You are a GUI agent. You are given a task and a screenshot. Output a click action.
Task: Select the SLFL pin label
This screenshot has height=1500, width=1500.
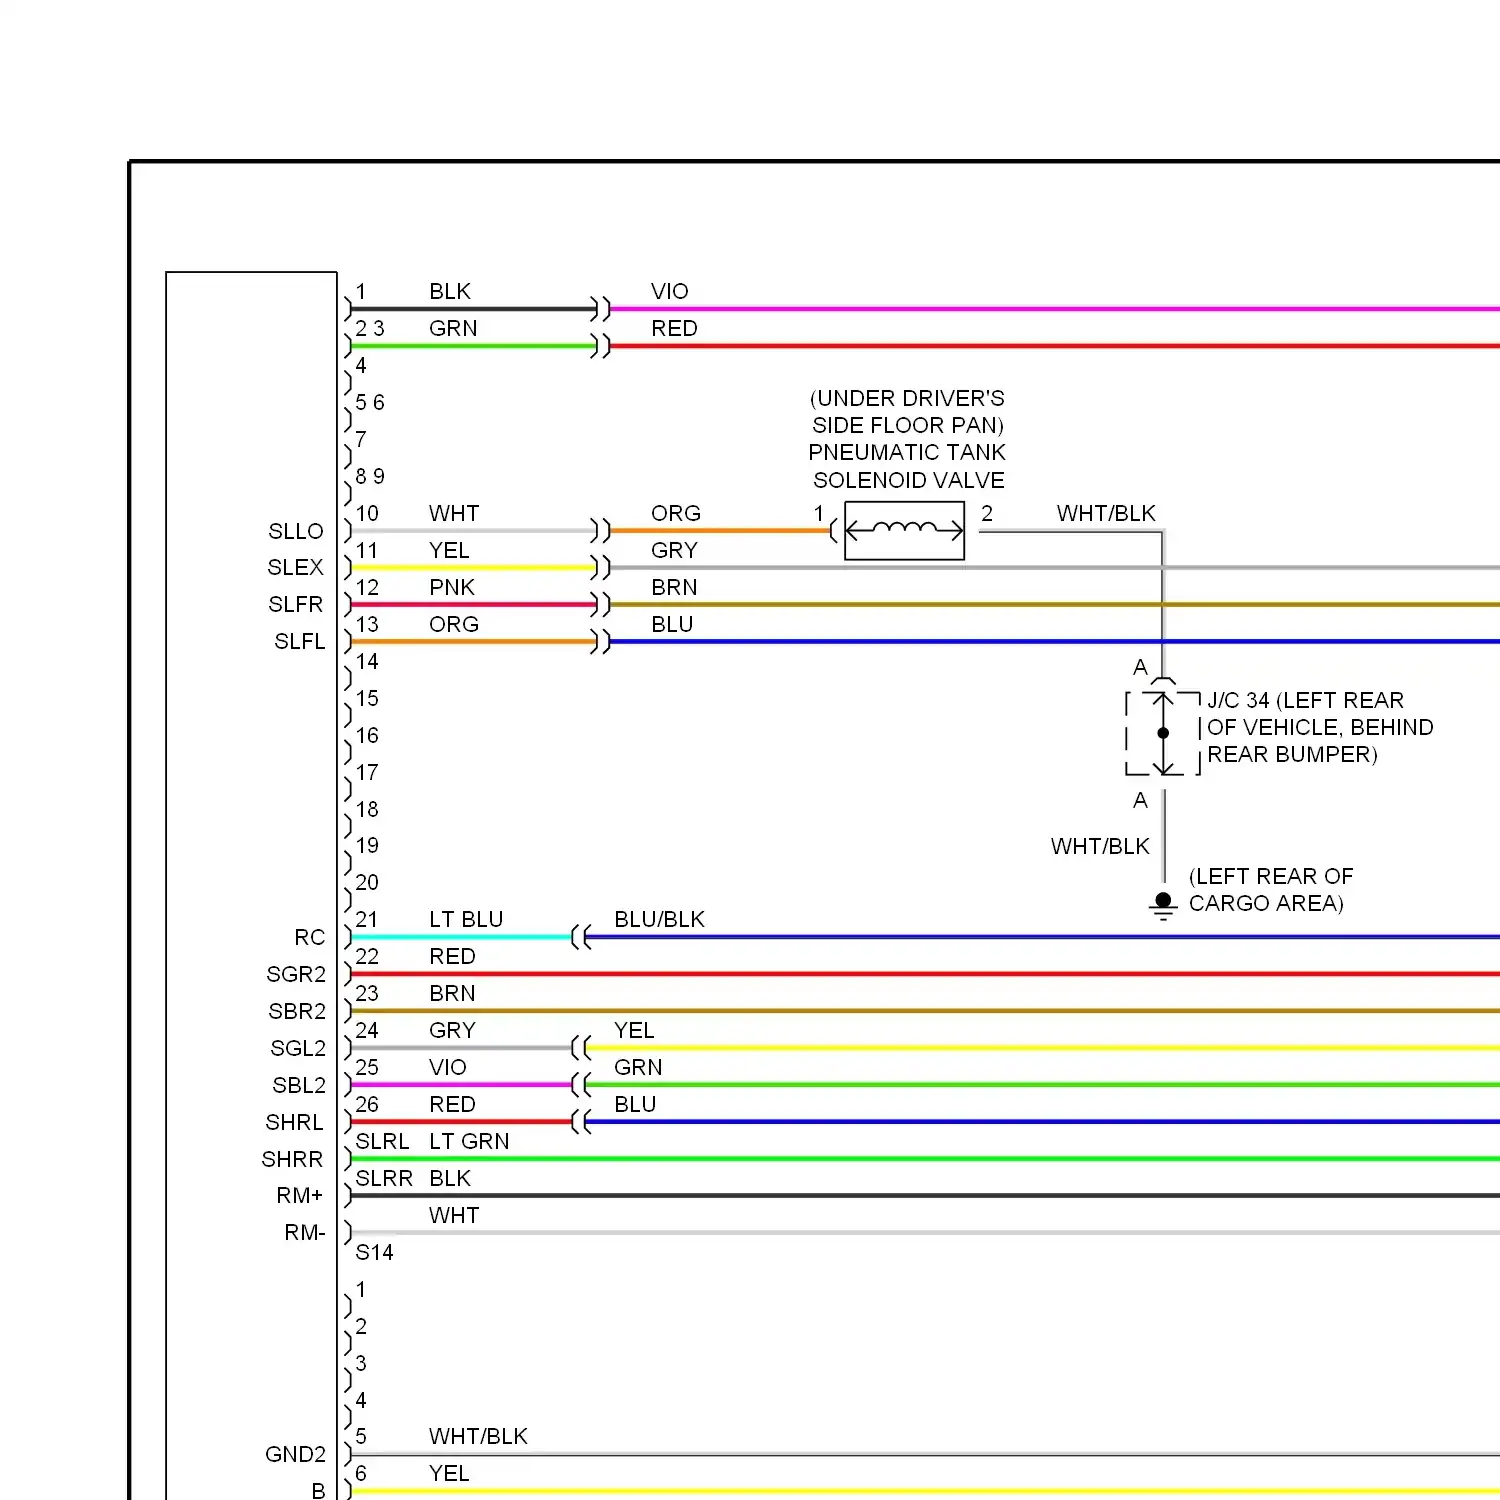[300, 641]
